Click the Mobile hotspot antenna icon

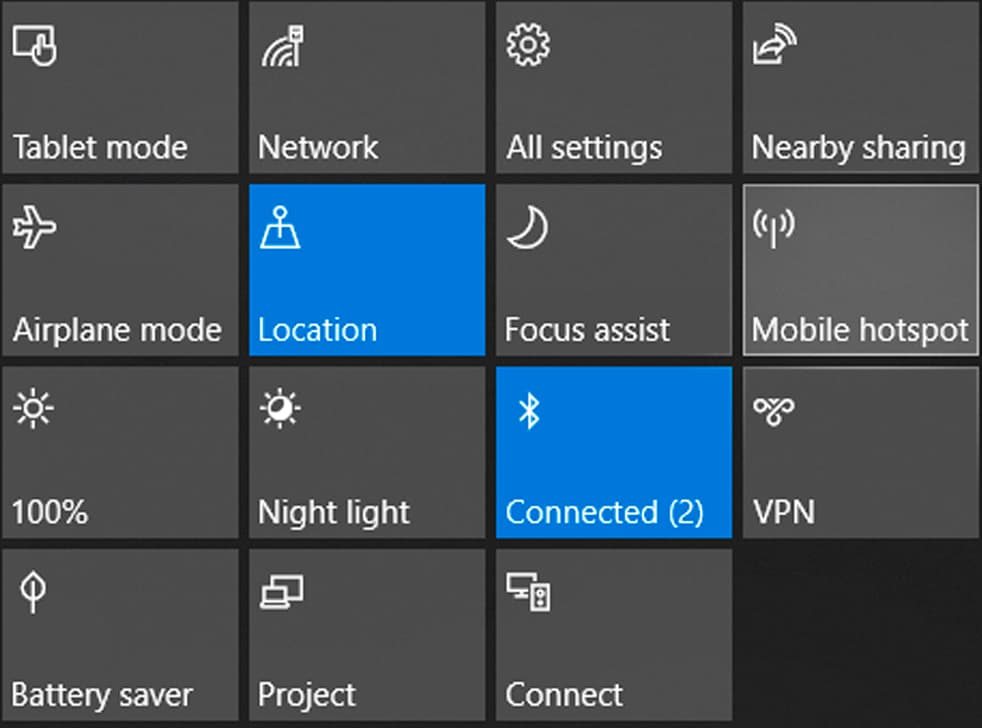(x=773, y=228)
